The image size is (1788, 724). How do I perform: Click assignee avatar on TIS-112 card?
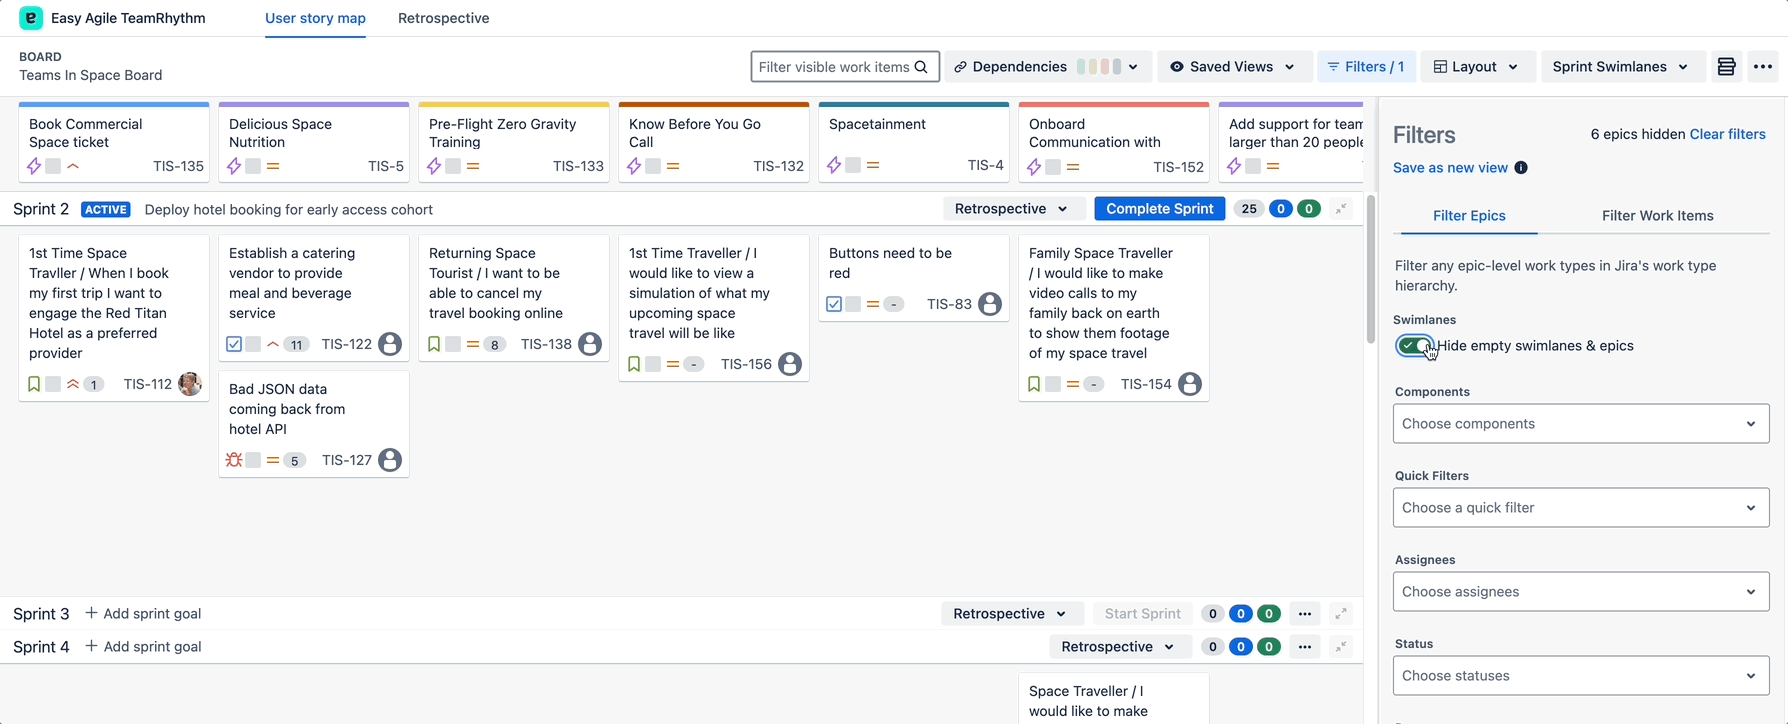tap(190, 384)
